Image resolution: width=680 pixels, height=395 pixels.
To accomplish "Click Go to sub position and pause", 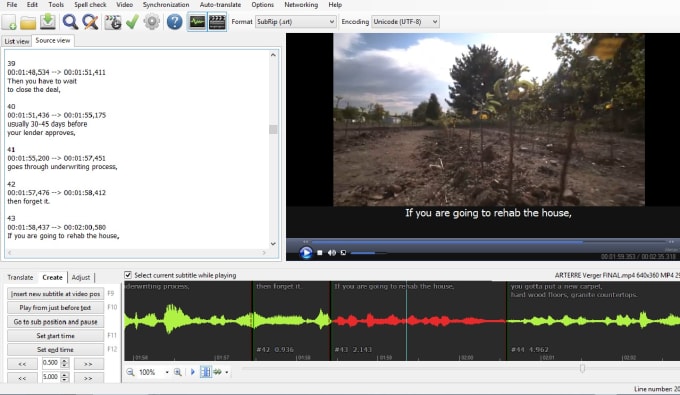I will (x=55, y=322).
